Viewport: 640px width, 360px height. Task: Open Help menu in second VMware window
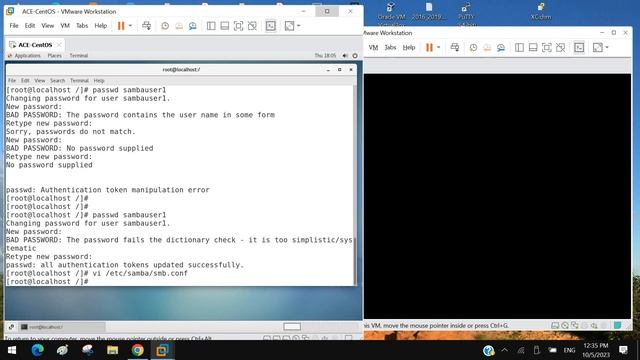tap(409, 47)
